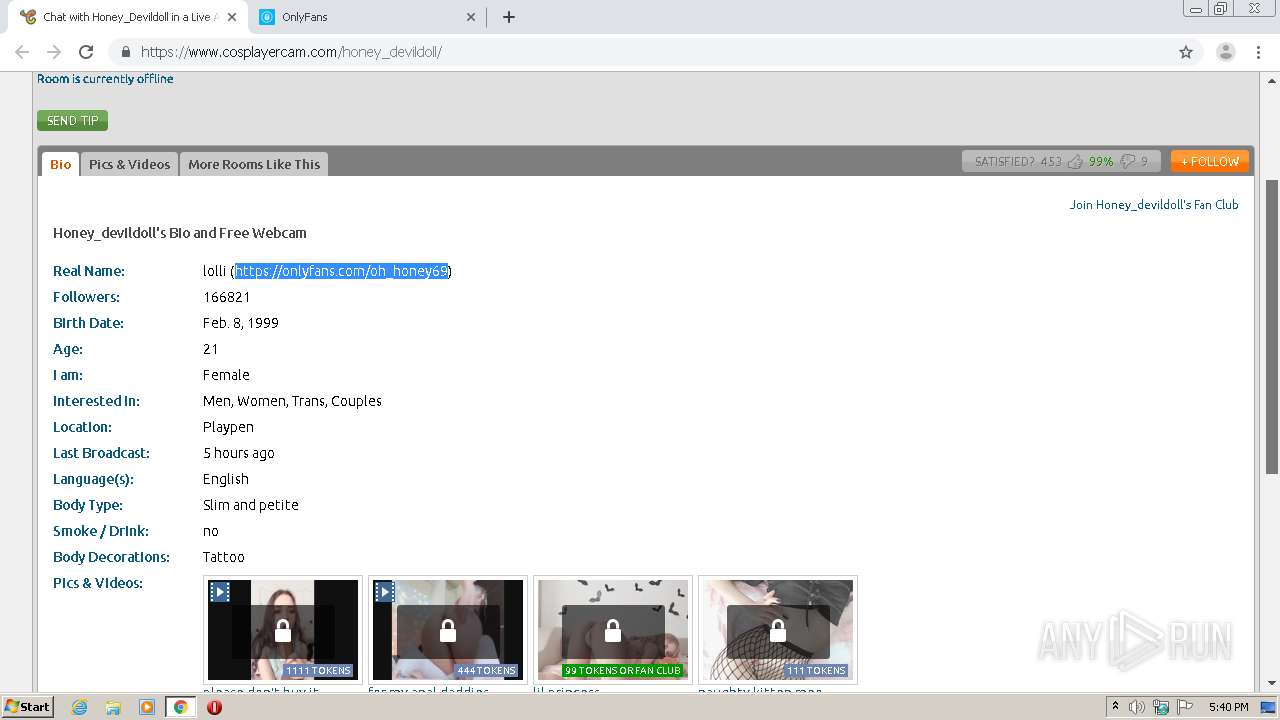Click the Chrome taskbar icon
The height and width of the screenshot is (720, 1280).
(x=180, y=707)
